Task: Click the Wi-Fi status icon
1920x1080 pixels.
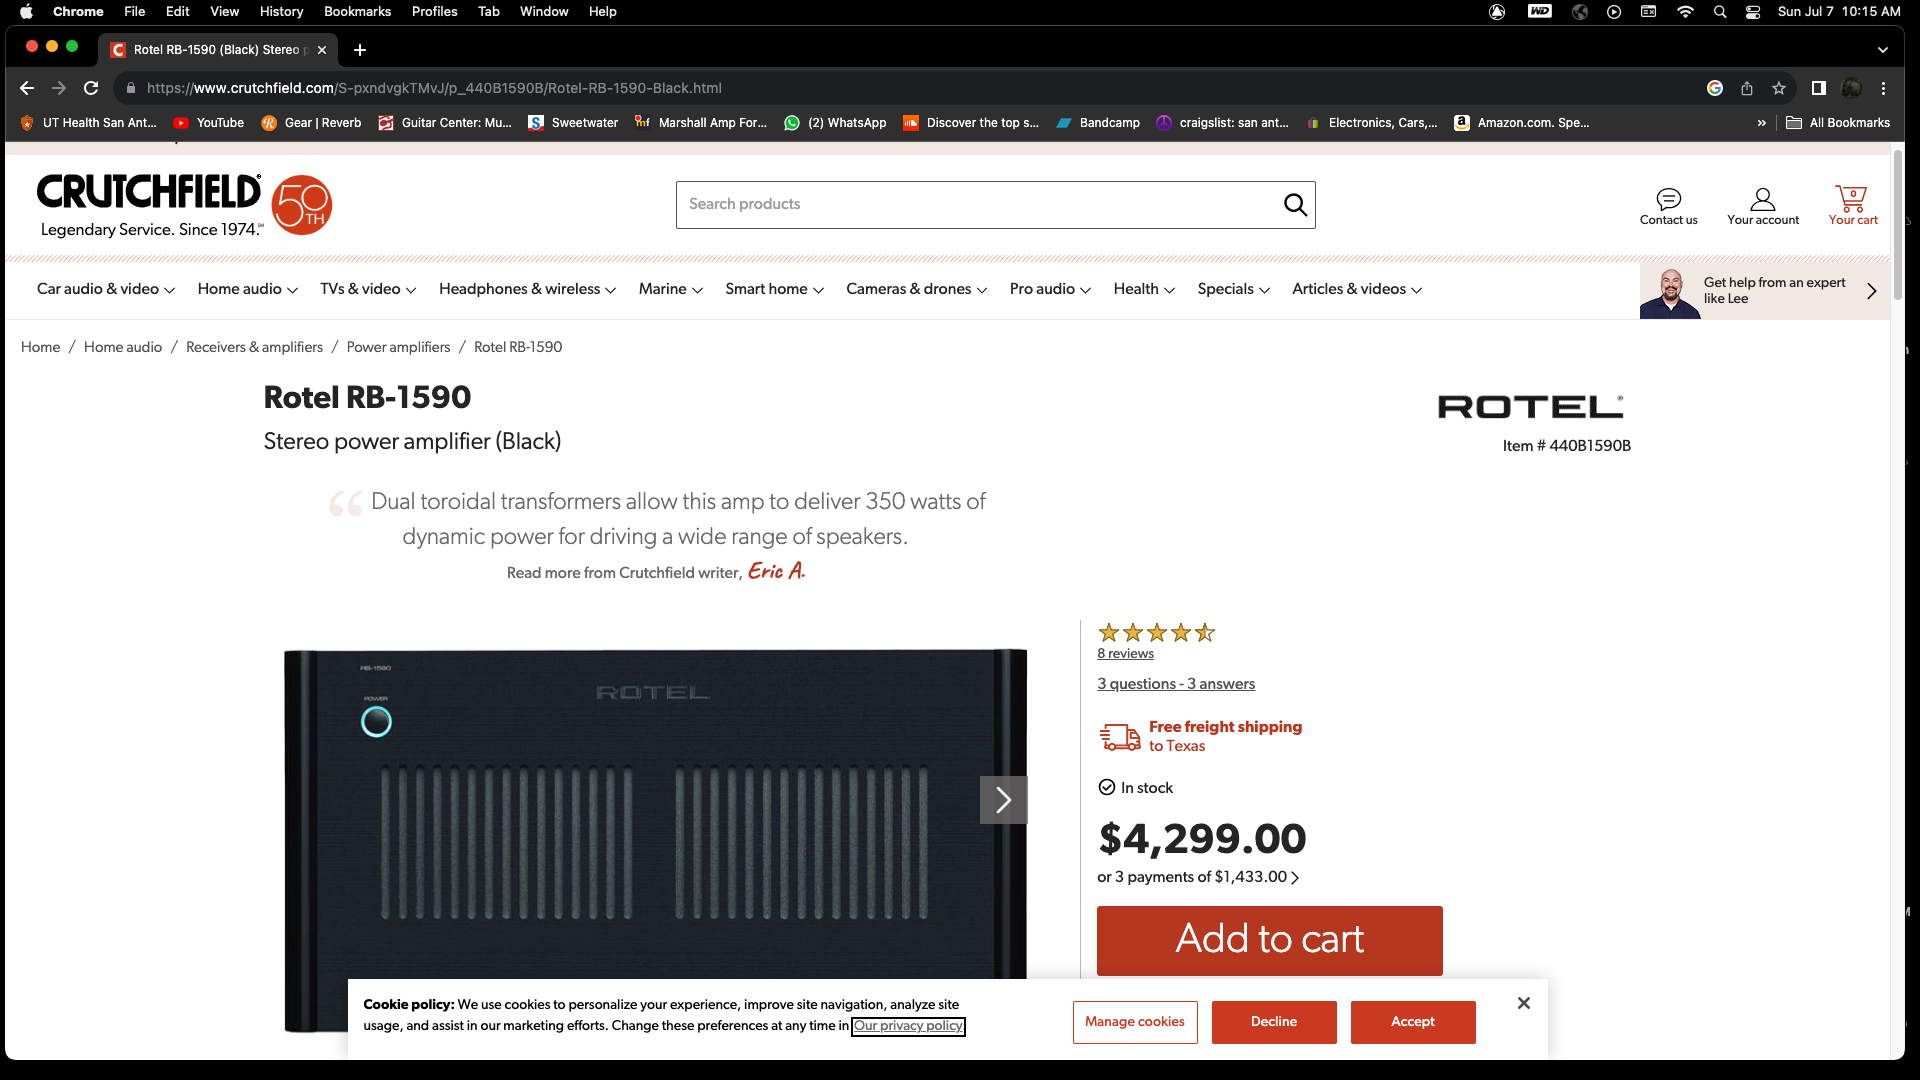Action: 1686,12
